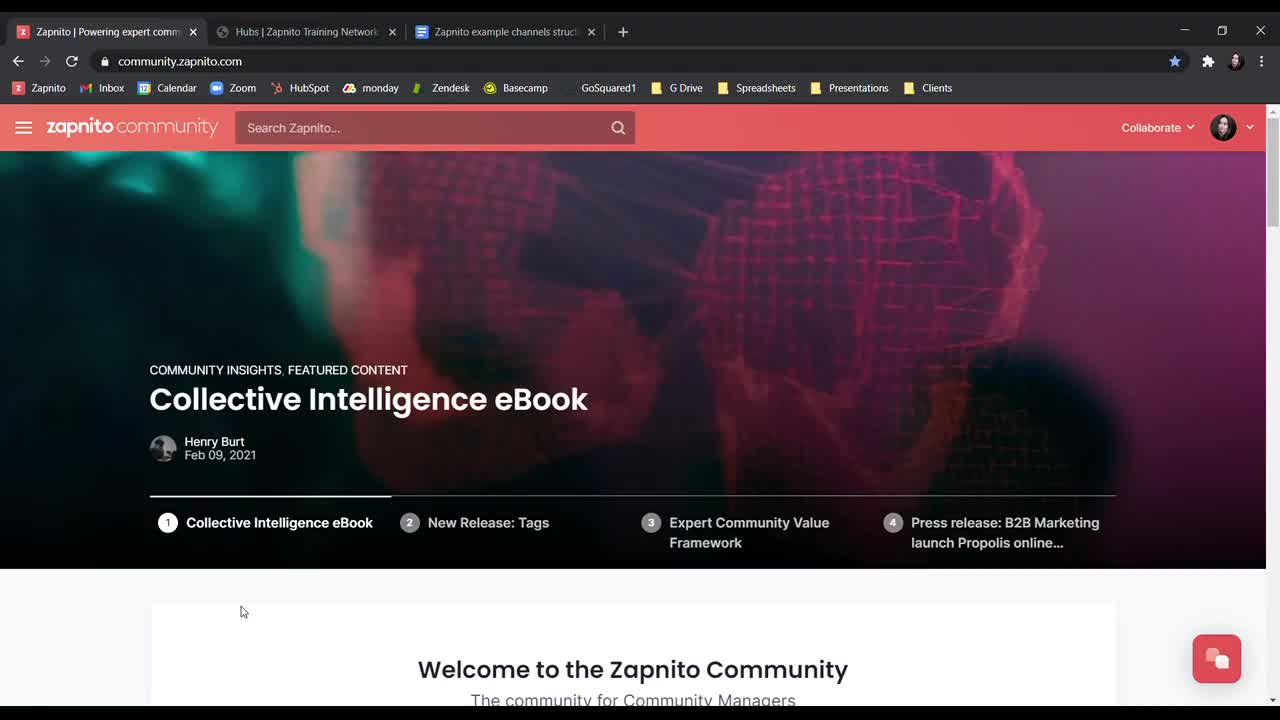Select slide 3 Expert Community Value Framework
Screen dimensions: 1280x720
click(748, 532)
